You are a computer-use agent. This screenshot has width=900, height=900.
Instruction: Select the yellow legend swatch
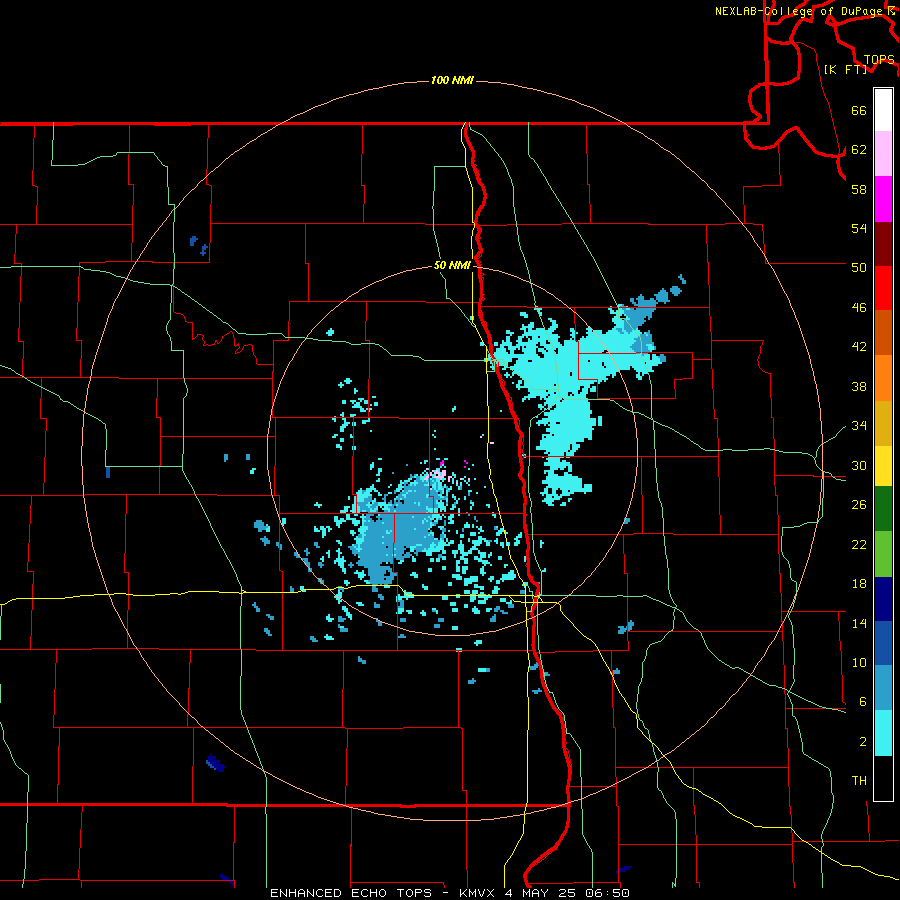tap(883, 465)
